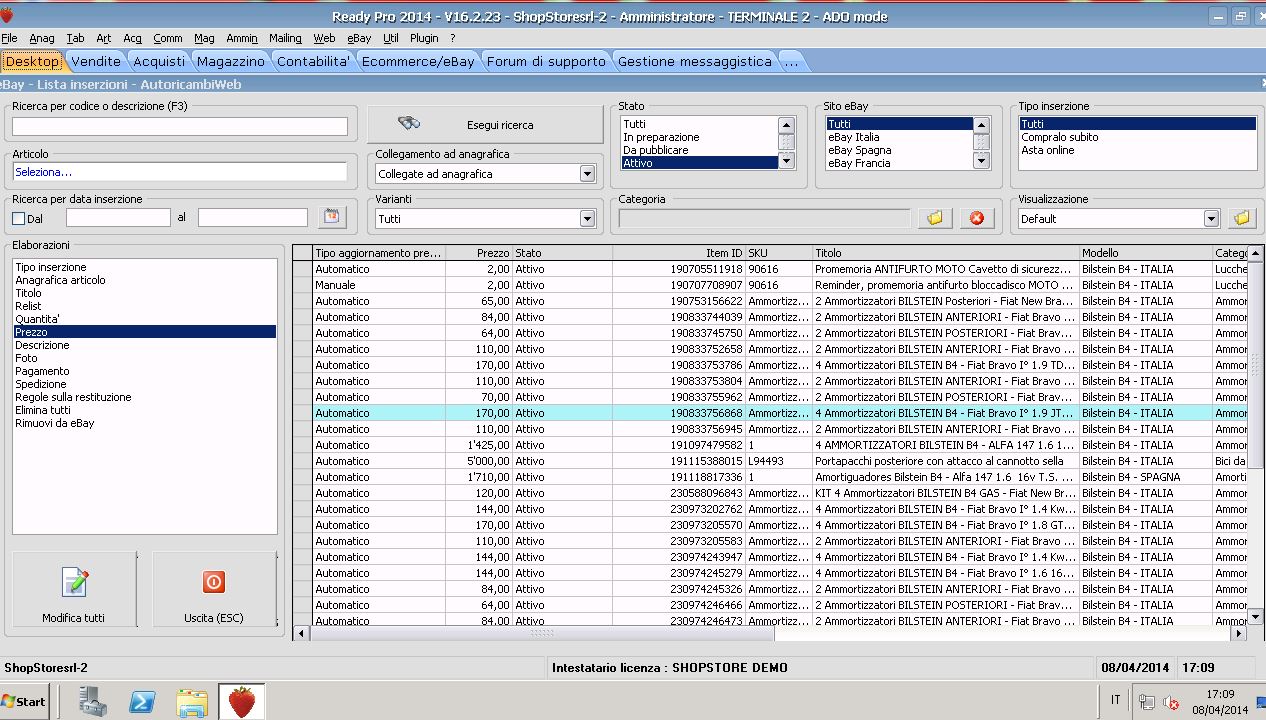
Task: Open the calendar date picker icon
Action: (x=331, y=217)
